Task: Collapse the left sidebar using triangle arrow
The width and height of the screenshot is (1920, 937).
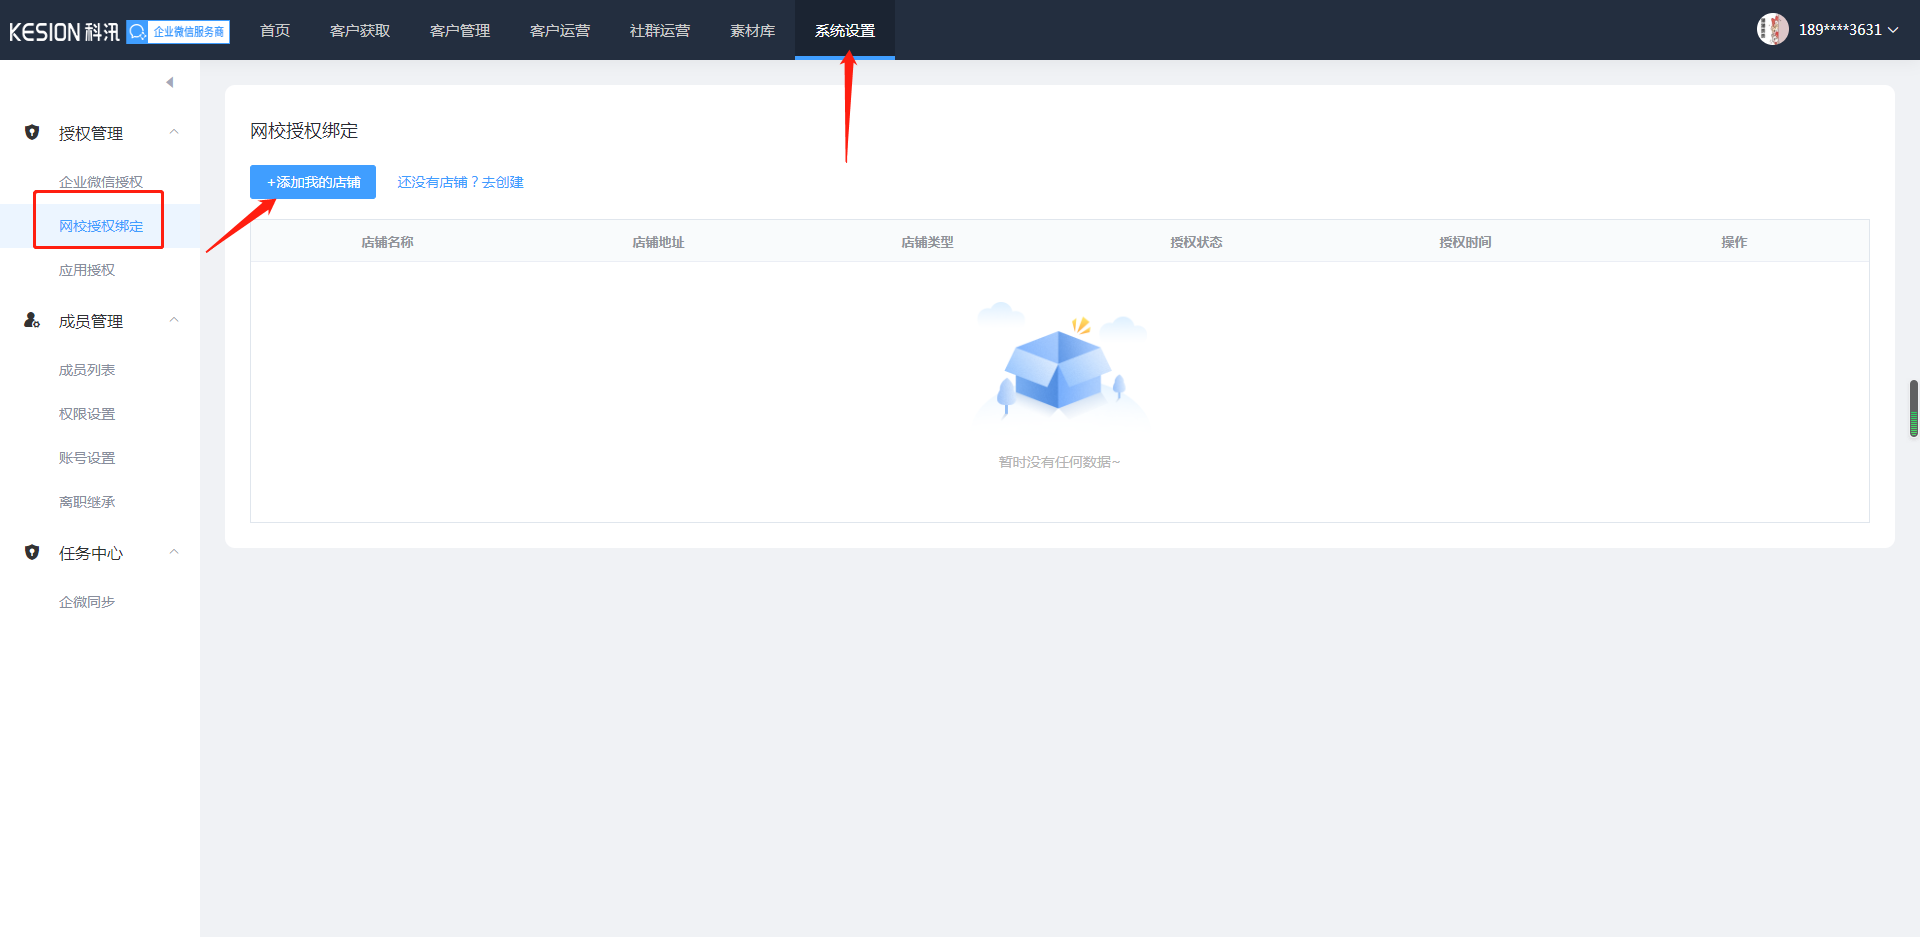Action: (x=170, y=82)
